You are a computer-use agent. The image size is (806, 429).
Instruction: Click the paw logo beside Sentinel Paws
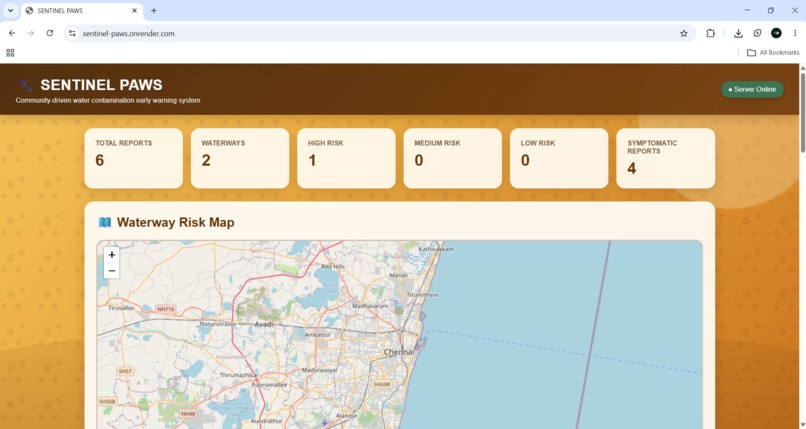pos(25,85)
